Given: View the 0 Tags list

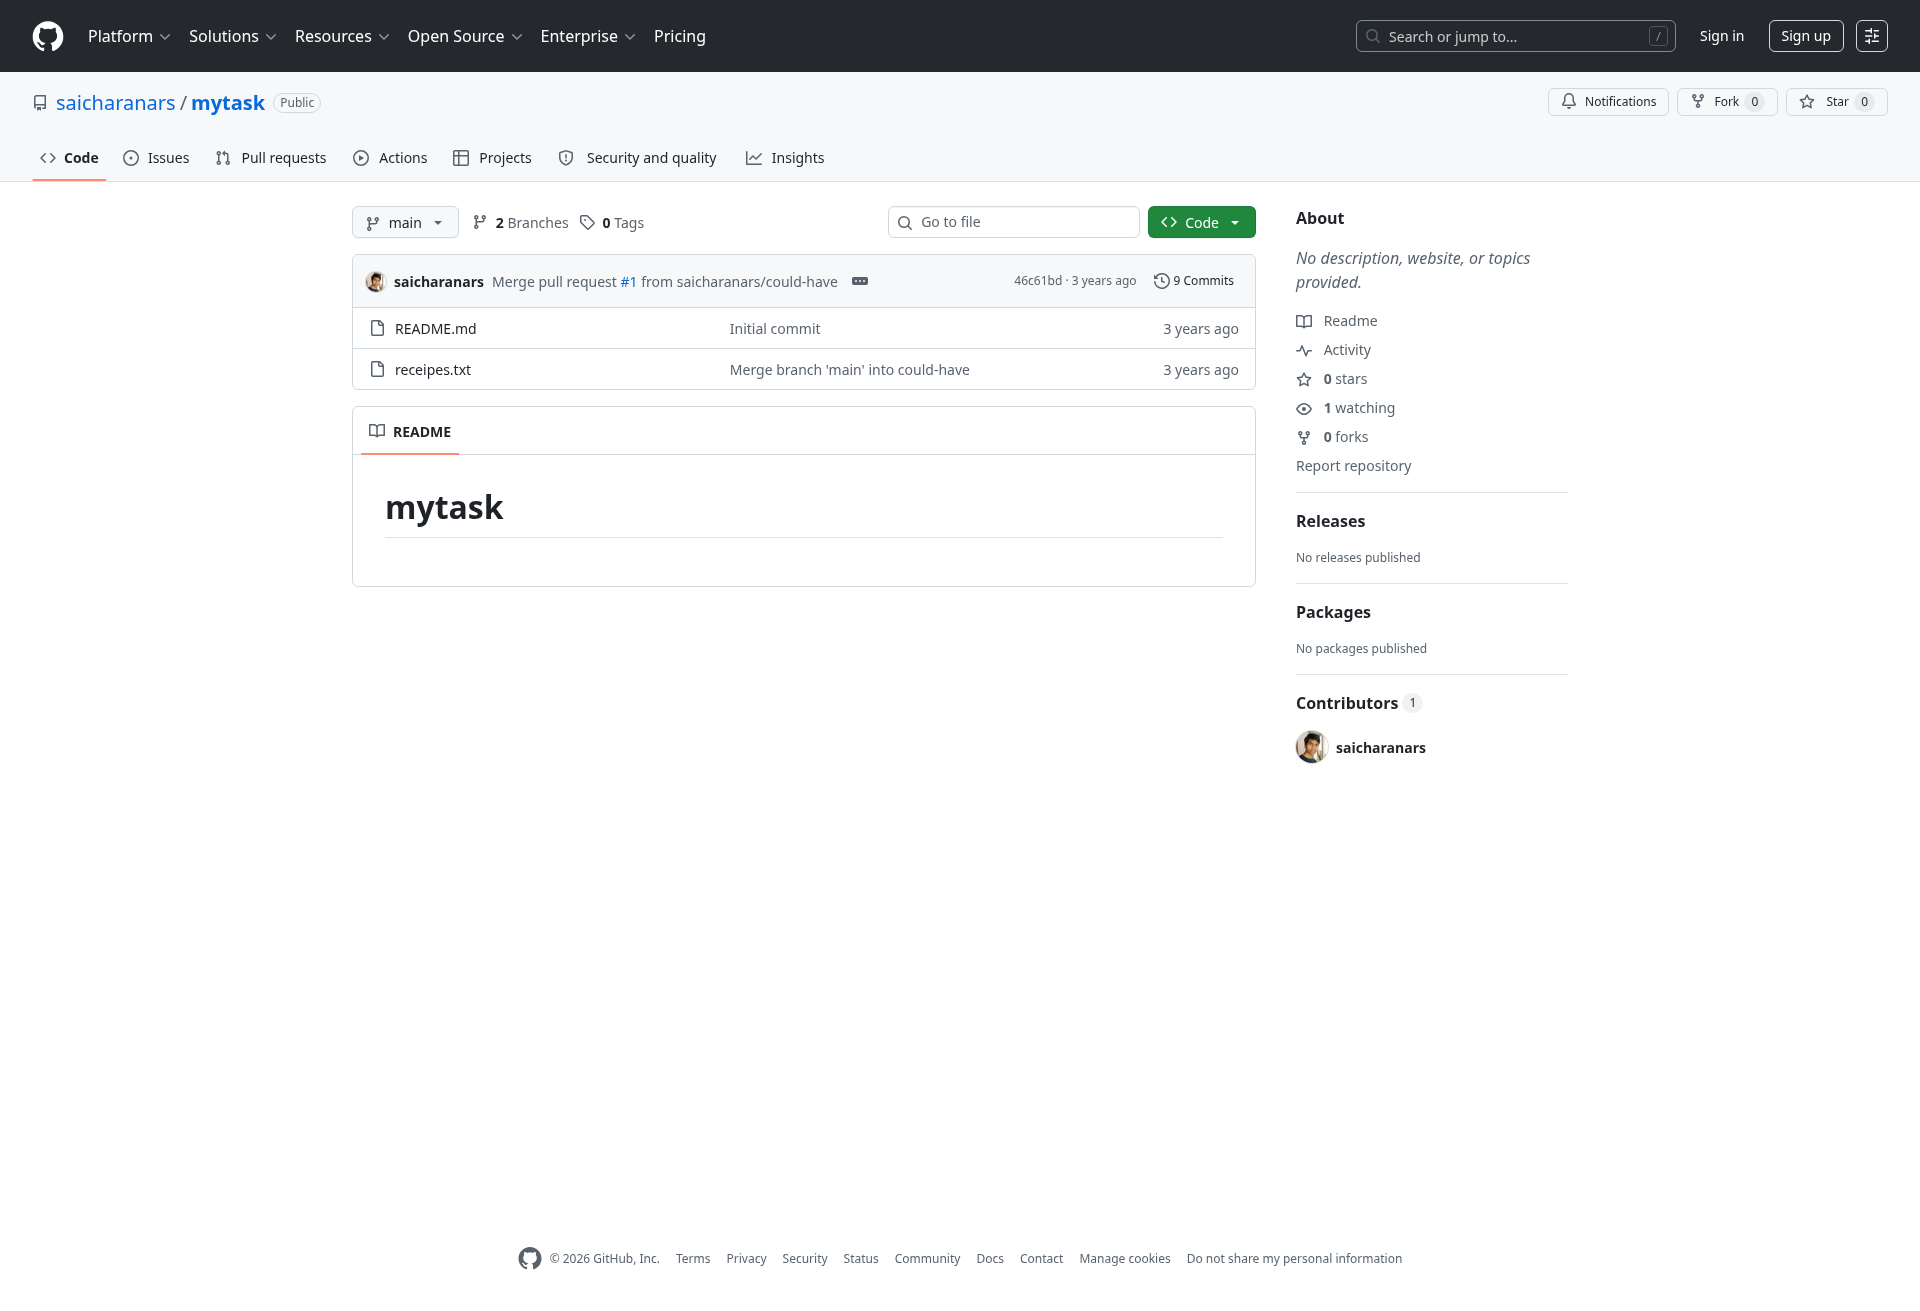Looking at the screenshot, I should (x=612, y=223).
